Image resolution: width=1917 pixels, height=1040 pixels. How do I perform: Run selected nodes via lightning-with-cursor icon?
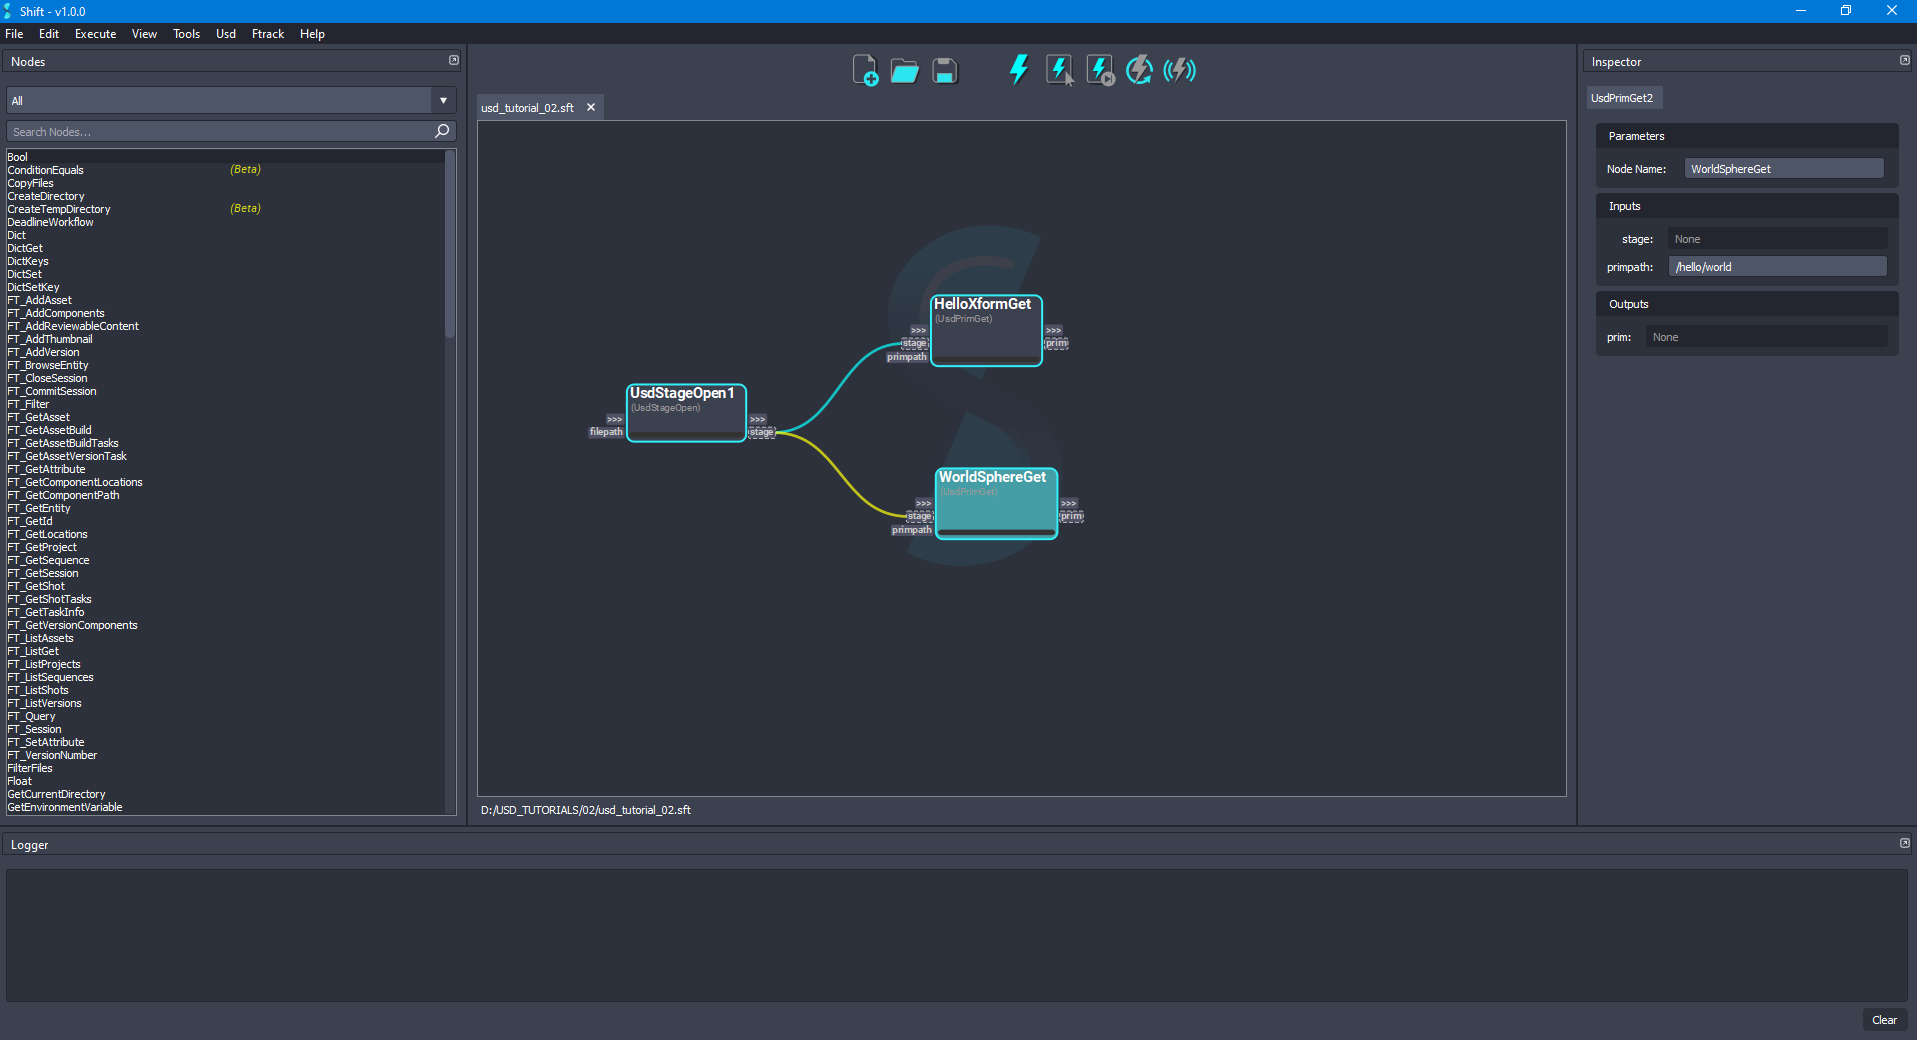tap(1058, 69)
